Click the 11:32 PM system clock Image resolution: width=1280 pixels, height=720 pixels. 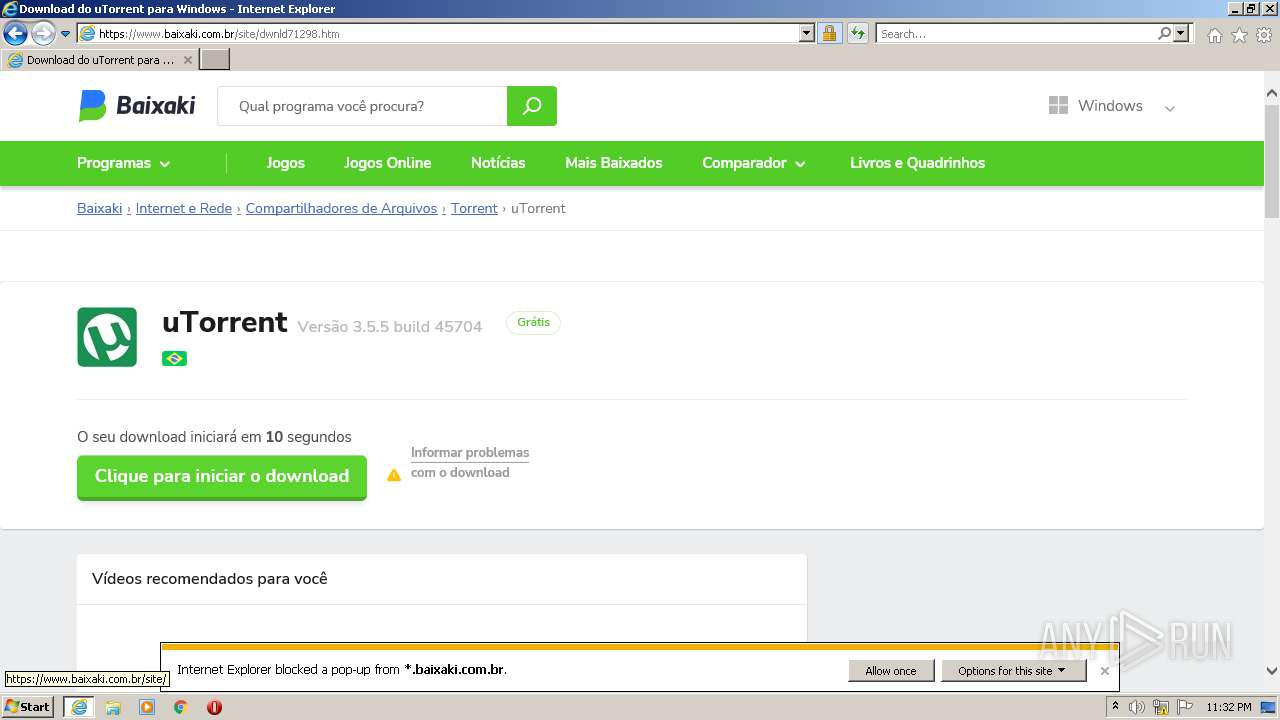[x=1229, y=707]
